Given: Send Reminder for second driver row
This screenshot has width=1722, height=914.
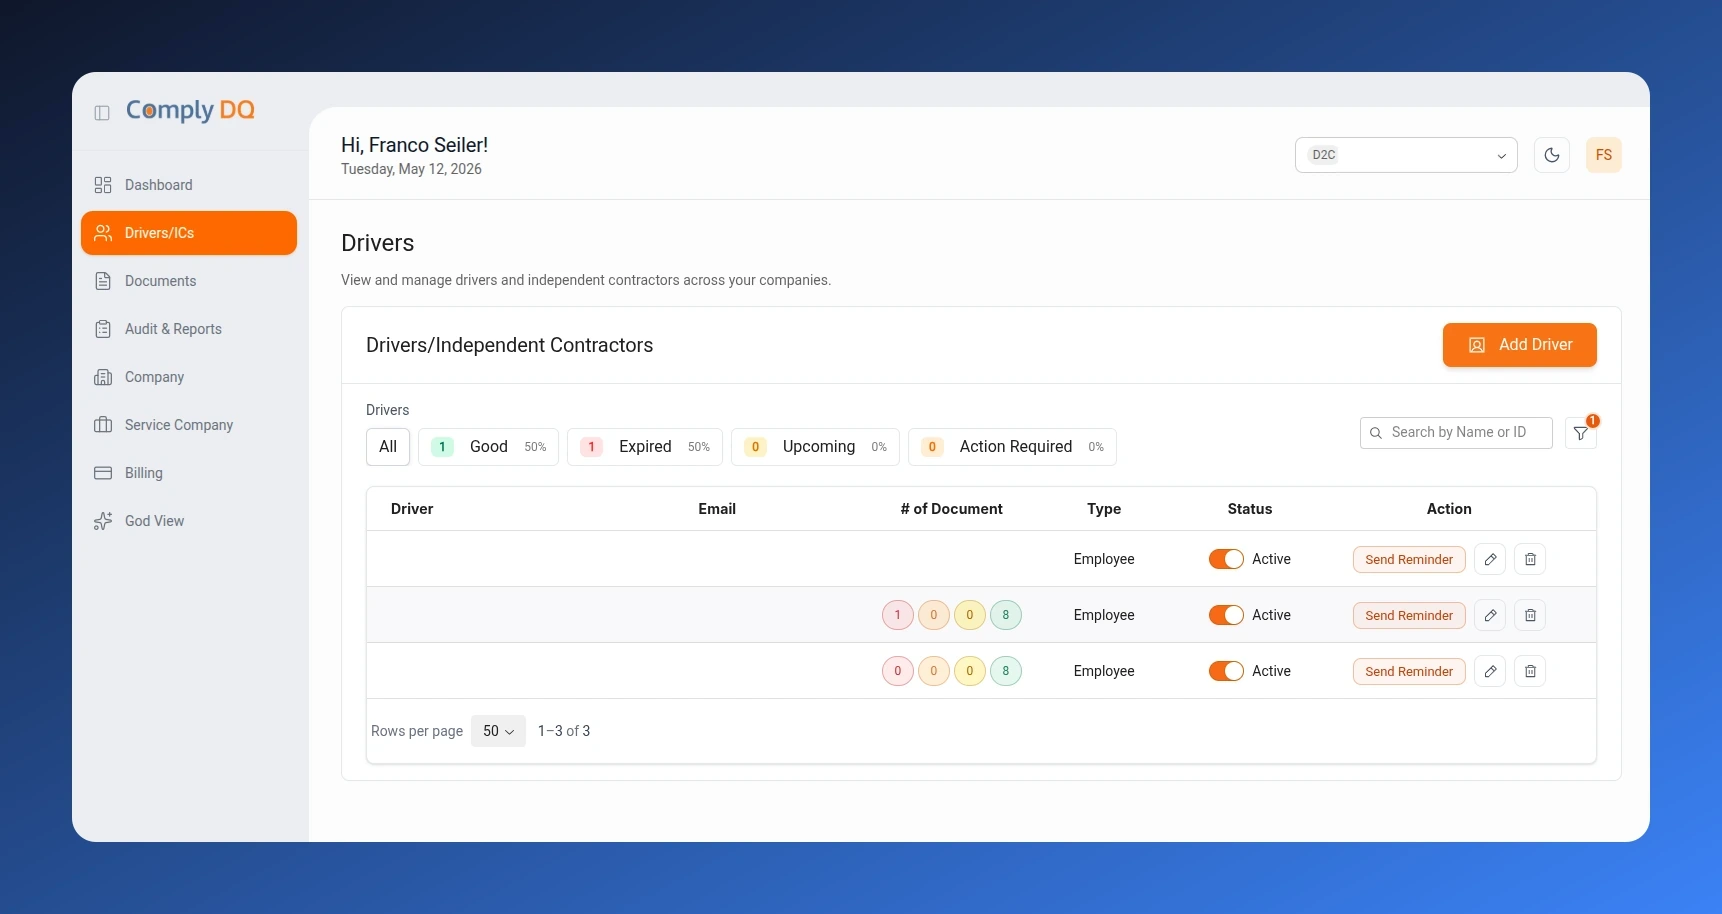Looking at the screenshot, I should pos(1409,615).
